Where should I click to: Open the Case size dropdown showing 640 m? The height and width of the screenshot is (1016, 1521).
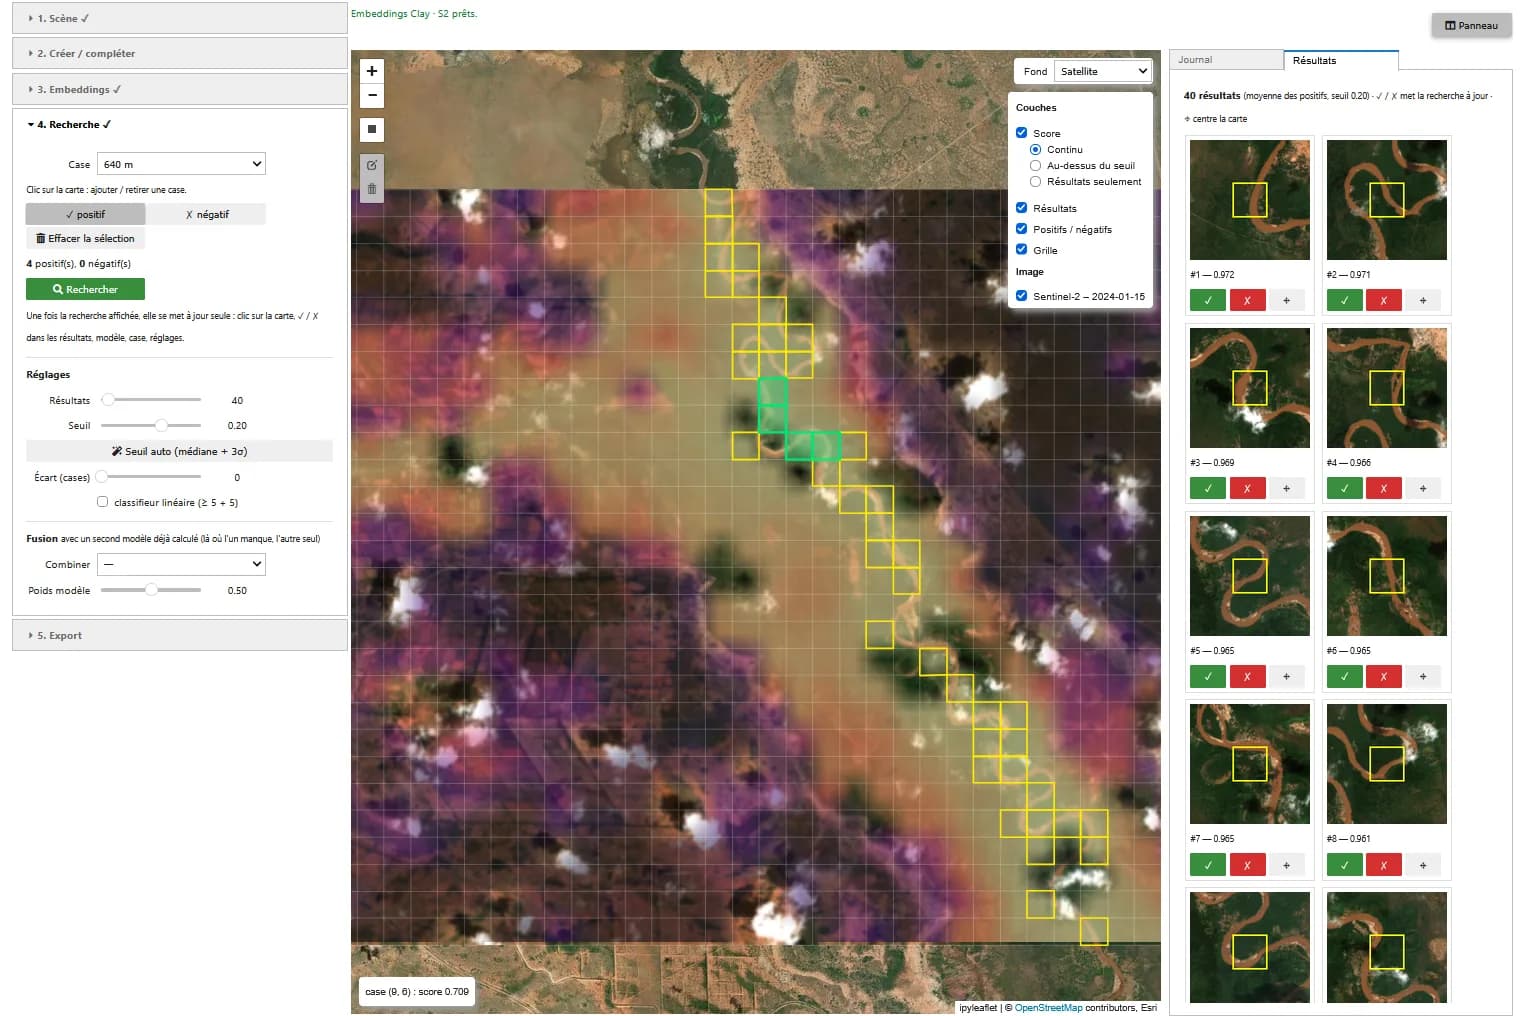pyautogui.click(x=181, y=164)
